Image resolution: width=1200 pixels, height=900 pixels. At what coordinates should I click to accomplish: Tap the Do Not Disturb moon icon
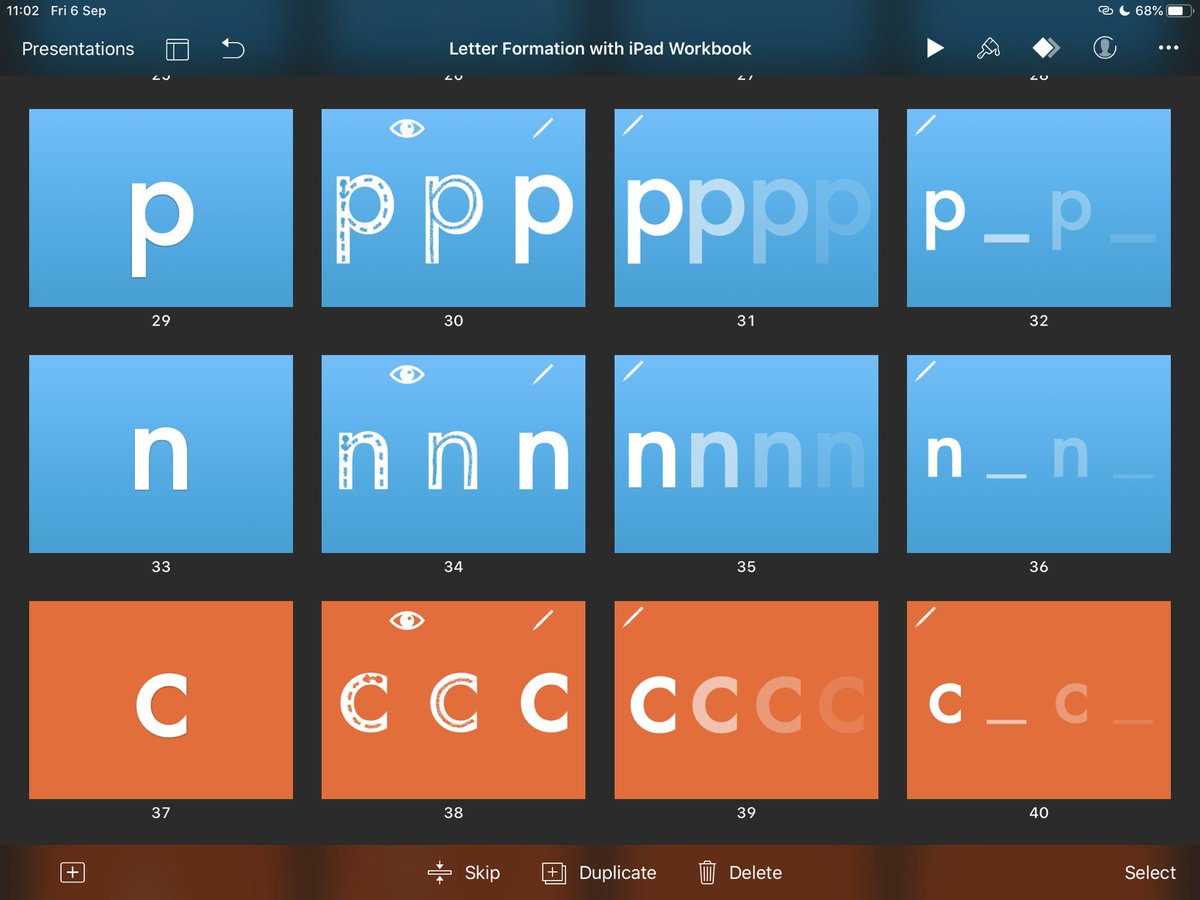coord(1126,11)
